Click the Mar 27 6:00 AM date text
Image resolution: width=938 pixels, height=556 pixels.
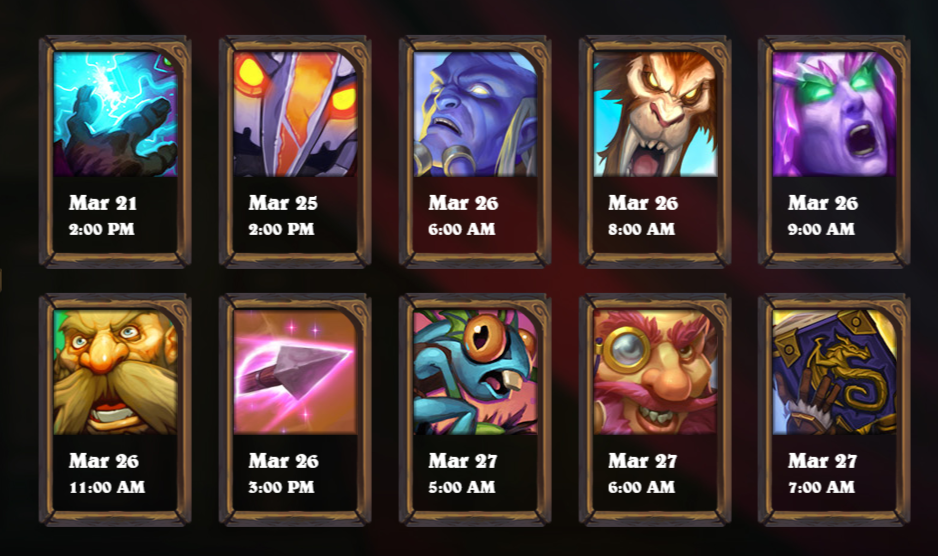pyautogui.click(x=642, y=473)
